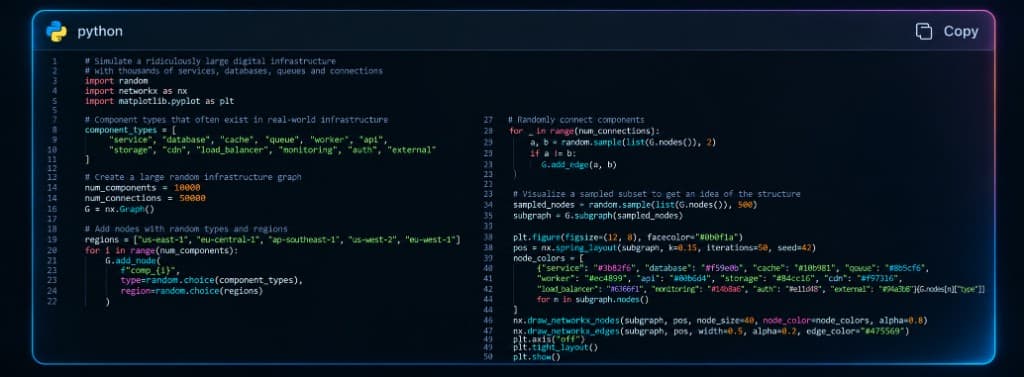Click the line "nx.draw_networkx_edges(subgraph, pos...)"
1024x377 pixels.
[x=711, y=331]
